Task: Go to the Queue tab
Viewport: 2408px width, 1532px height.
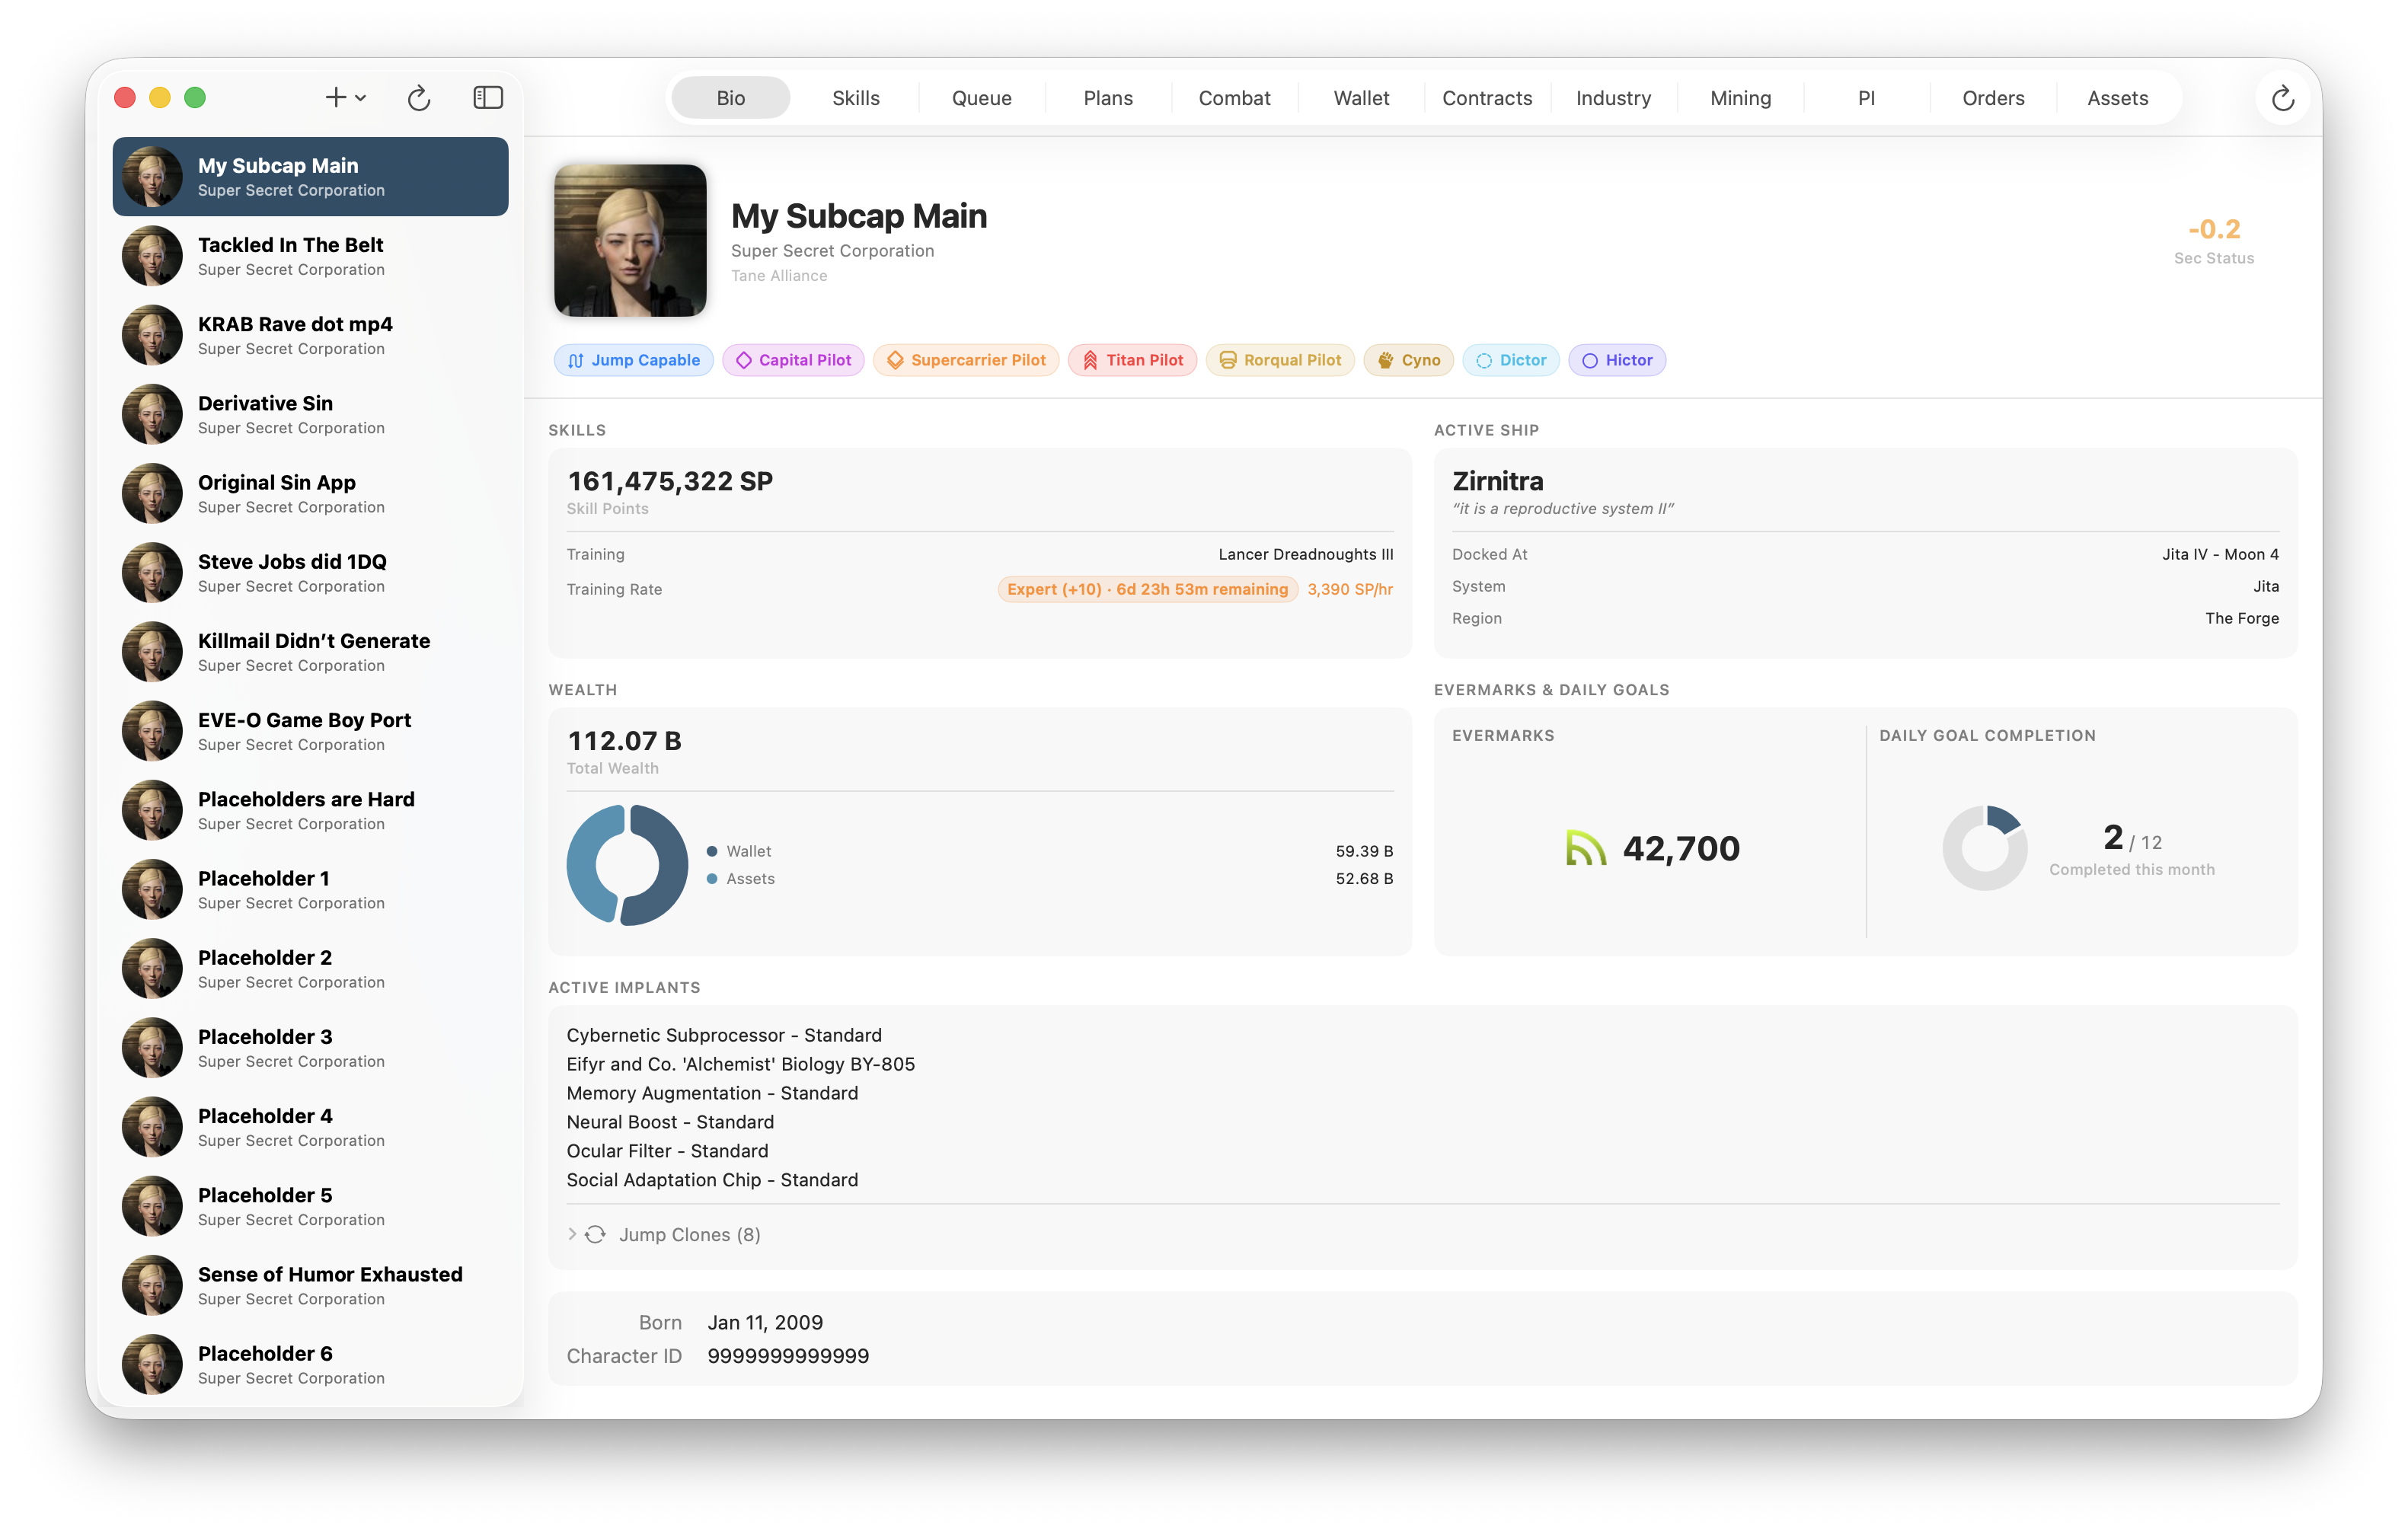Action: [982, 98]
